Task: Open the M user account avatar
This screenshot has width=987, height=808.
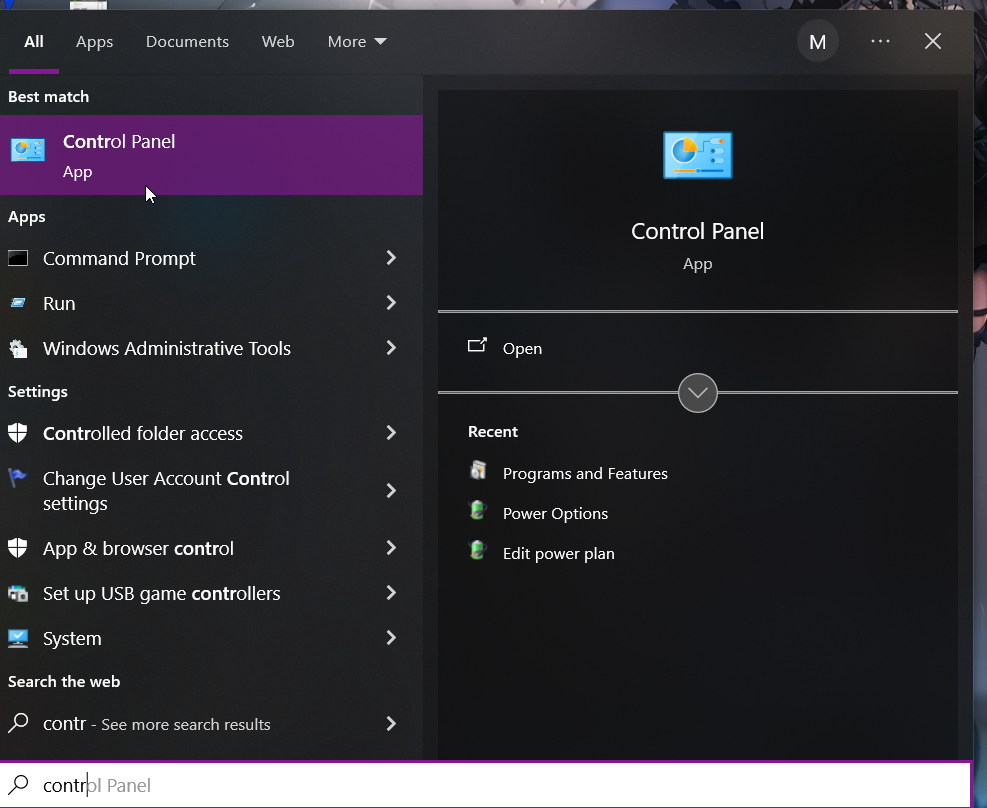Action: click(x=817, y=42)
